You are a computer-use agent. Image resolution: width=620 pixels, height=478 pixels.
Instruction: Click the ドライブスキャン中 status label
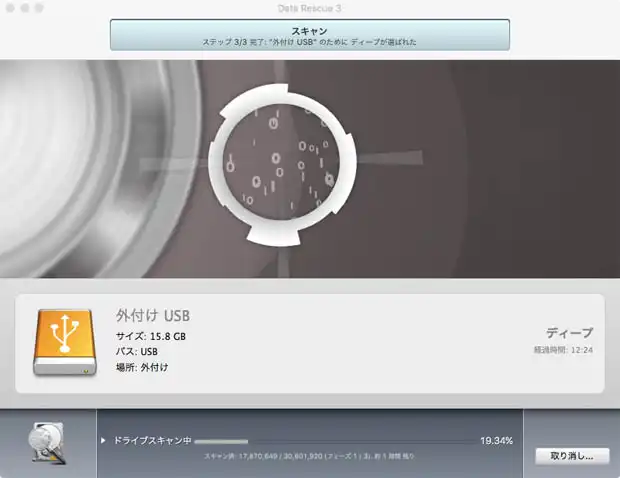153,440
